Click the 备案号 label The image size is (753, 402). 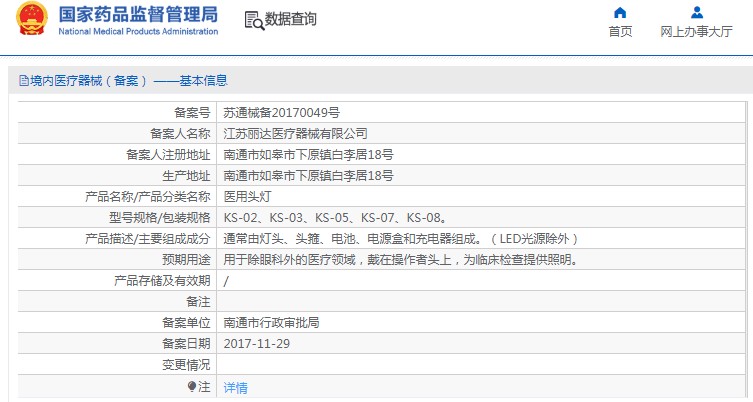192,113
